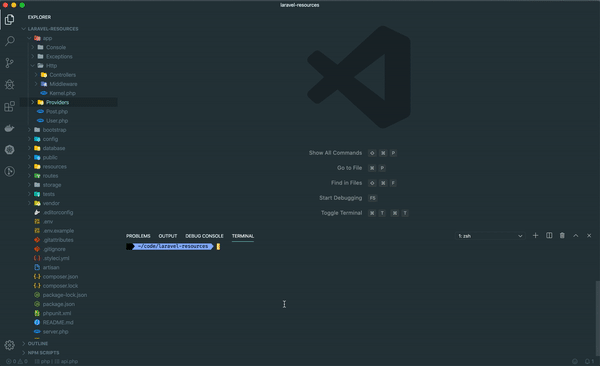The width and height of the screenshot is (600, 366).
Task: Open the .env file
Action: (x=48, y=222)
